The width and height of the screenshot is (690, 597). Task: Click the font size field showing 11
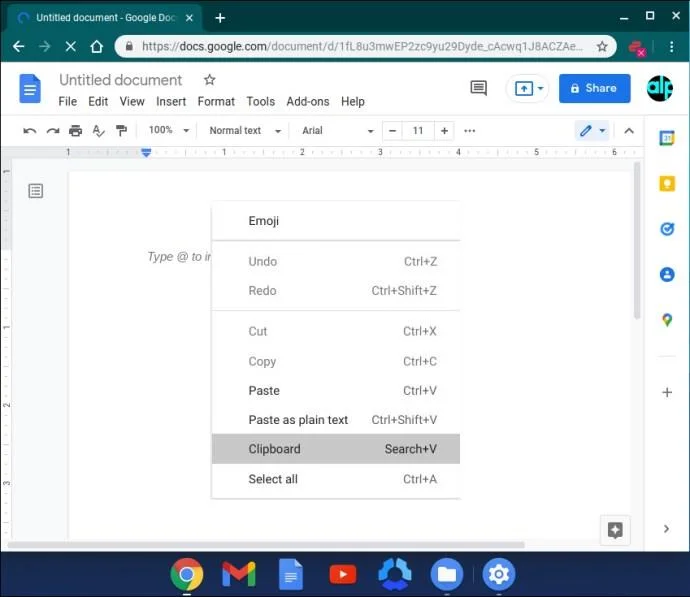coord(418,131)
